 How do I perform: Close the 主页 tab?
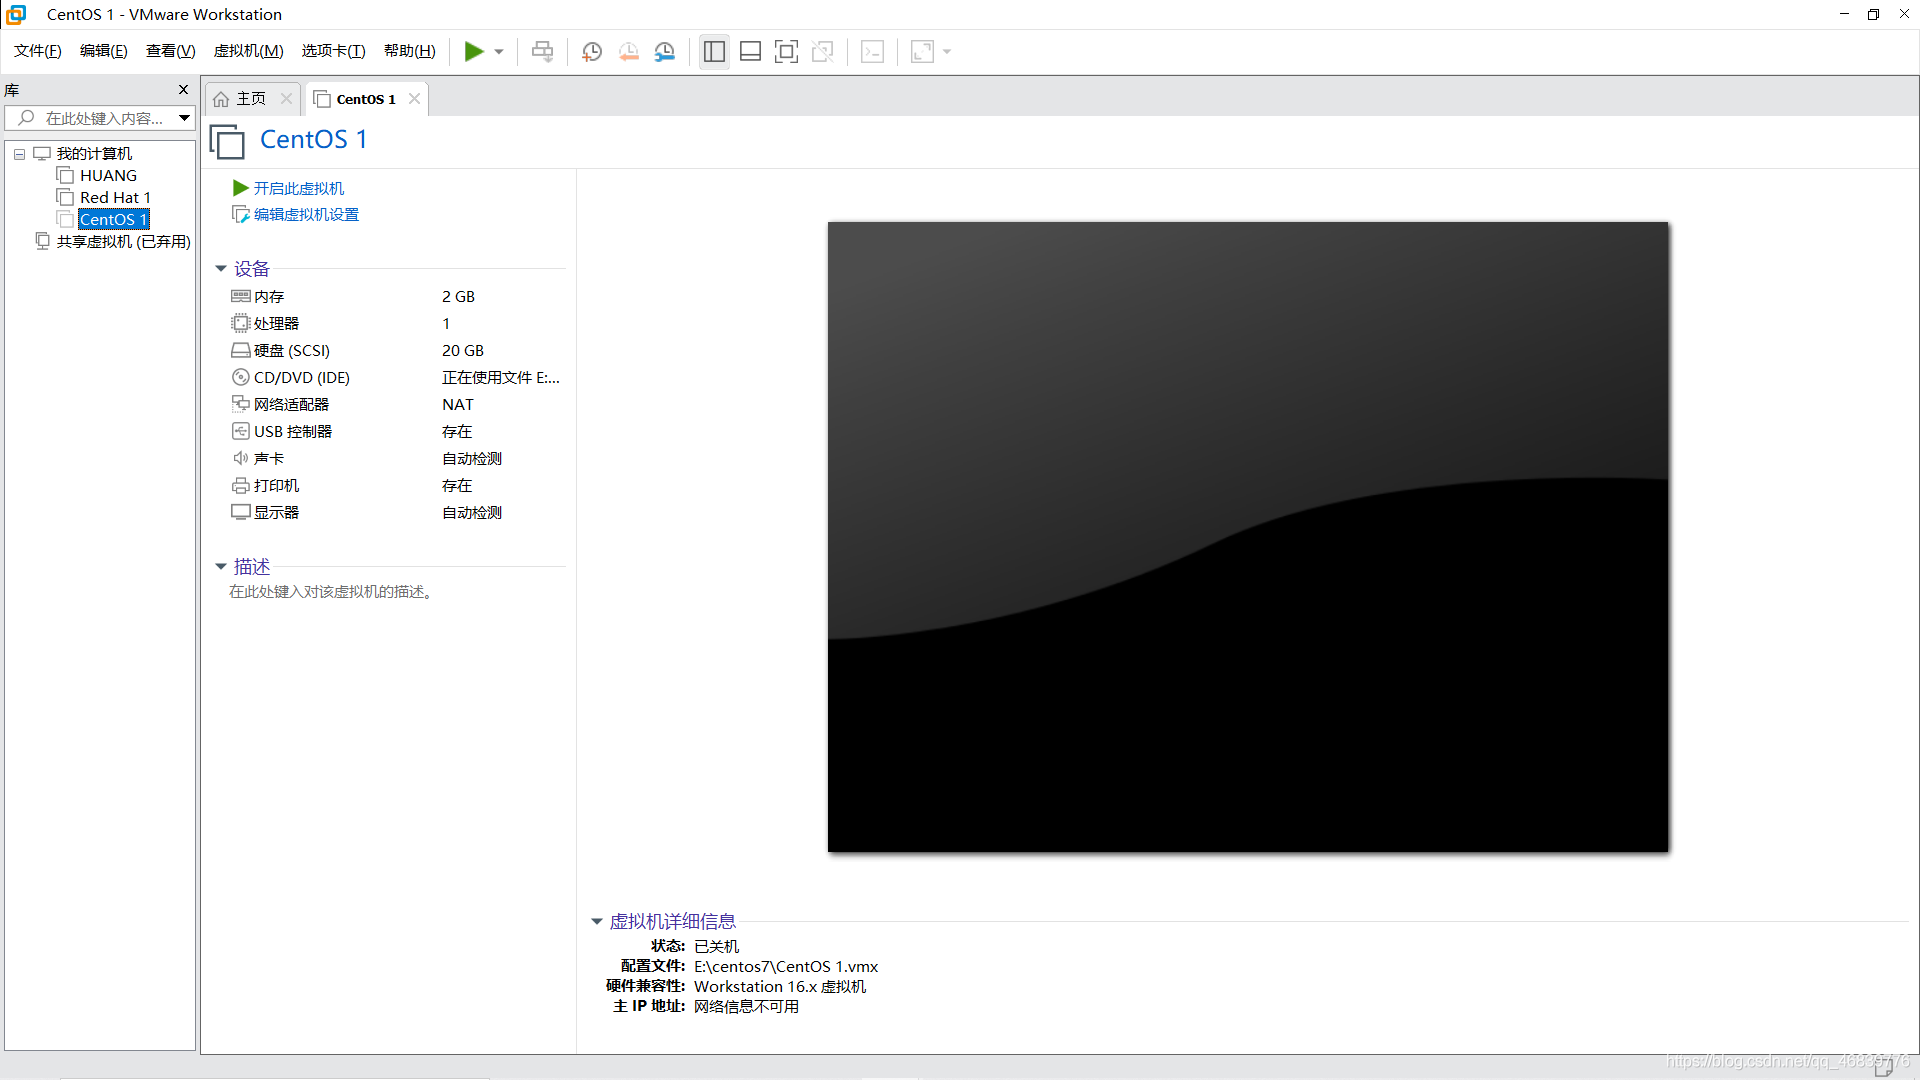[286, 98]
